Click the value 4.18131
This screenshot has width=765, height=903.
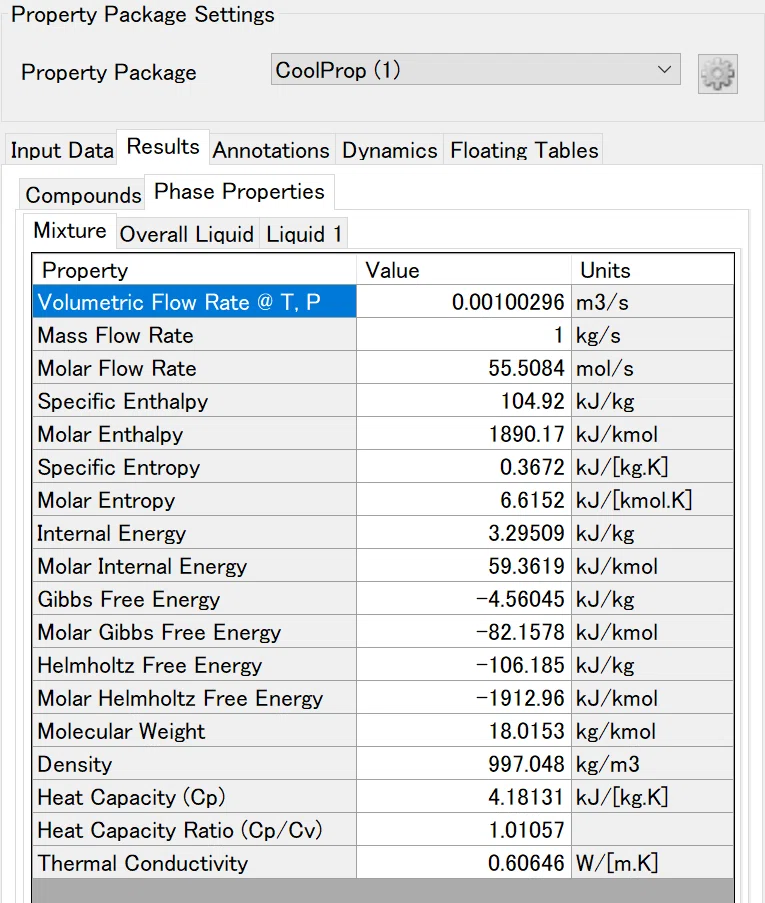point(464,797)
